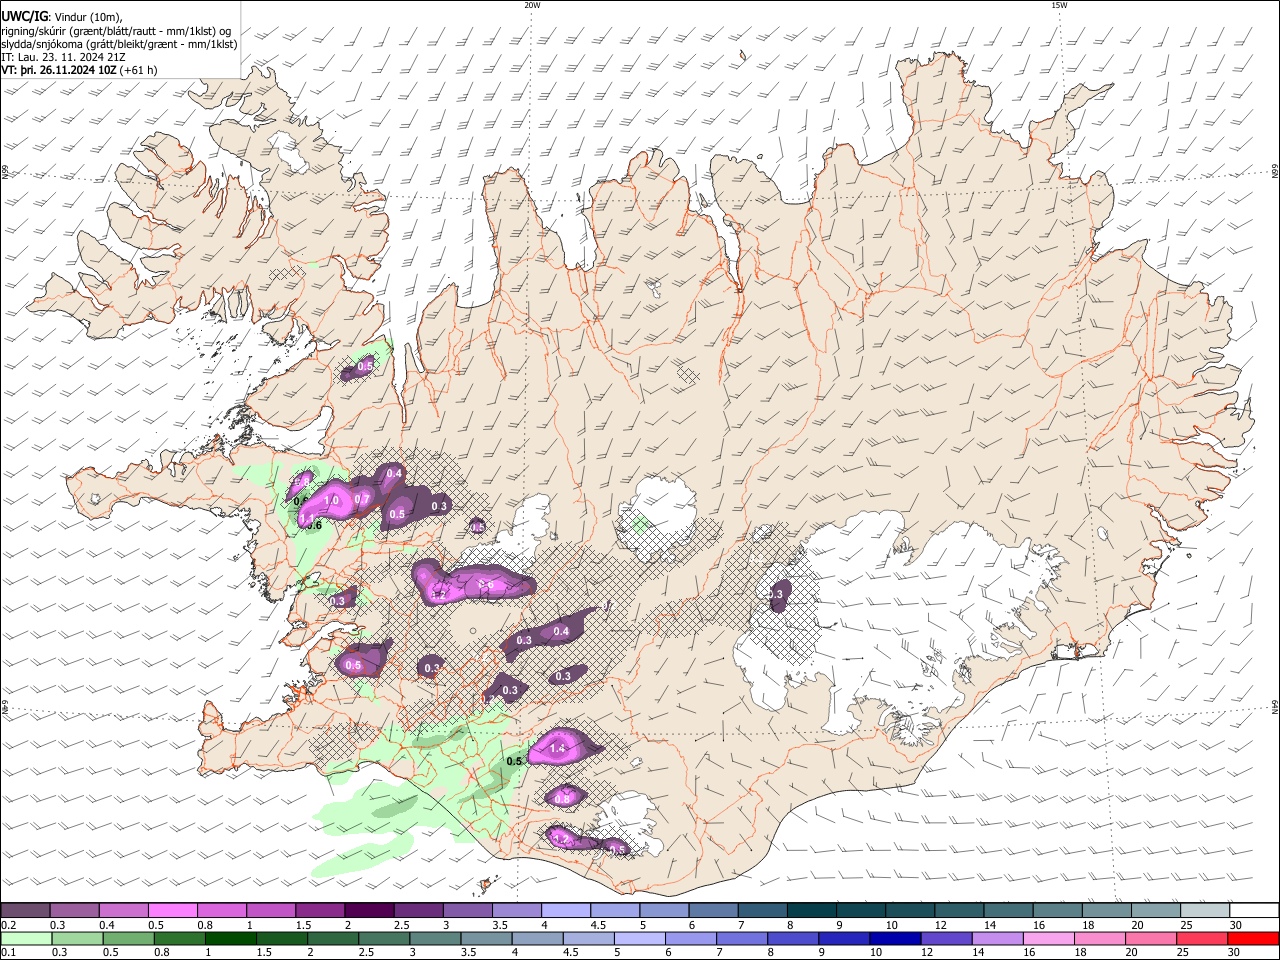Click the '20W' longitude label

(x=532, y=5)
